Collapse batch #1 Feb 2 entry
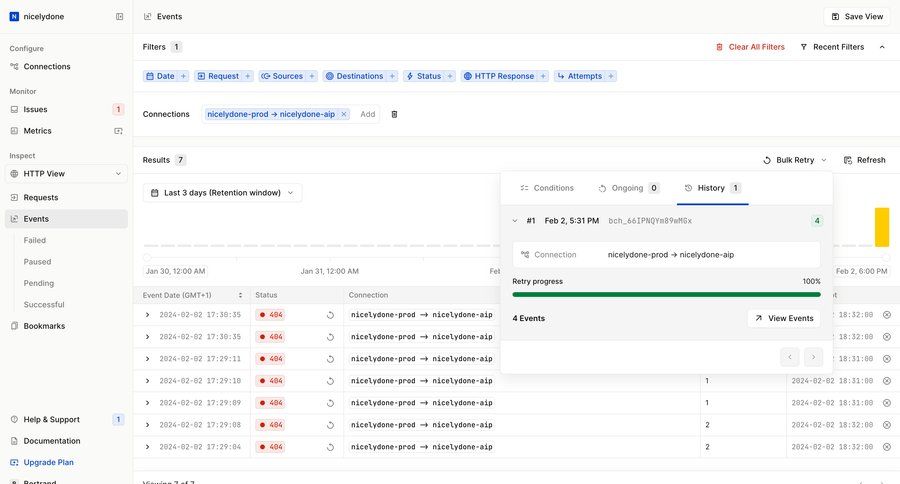900x484 pixels. coord(515,220)
